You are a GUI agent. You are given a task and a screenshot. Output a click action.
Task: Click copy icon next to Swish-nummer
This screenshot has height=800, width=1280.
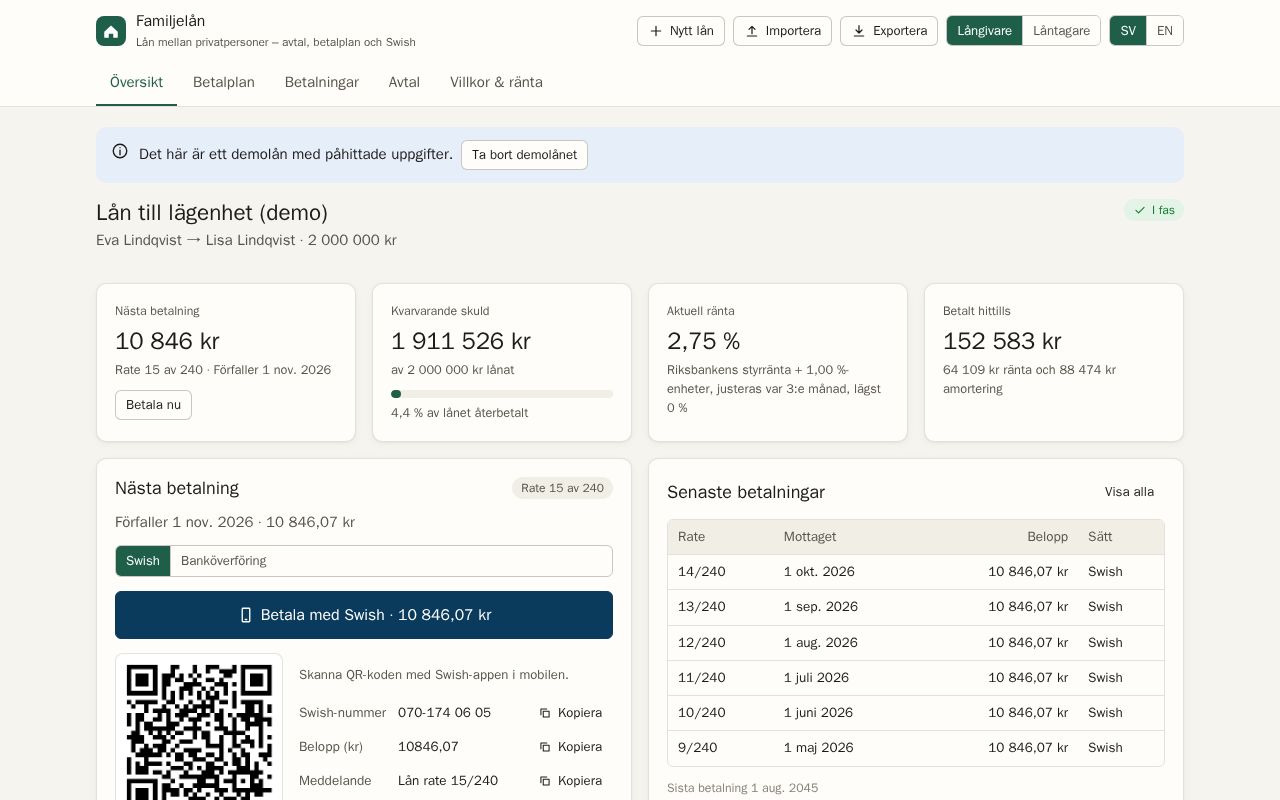pyautogui.click(x=545, y=713)
